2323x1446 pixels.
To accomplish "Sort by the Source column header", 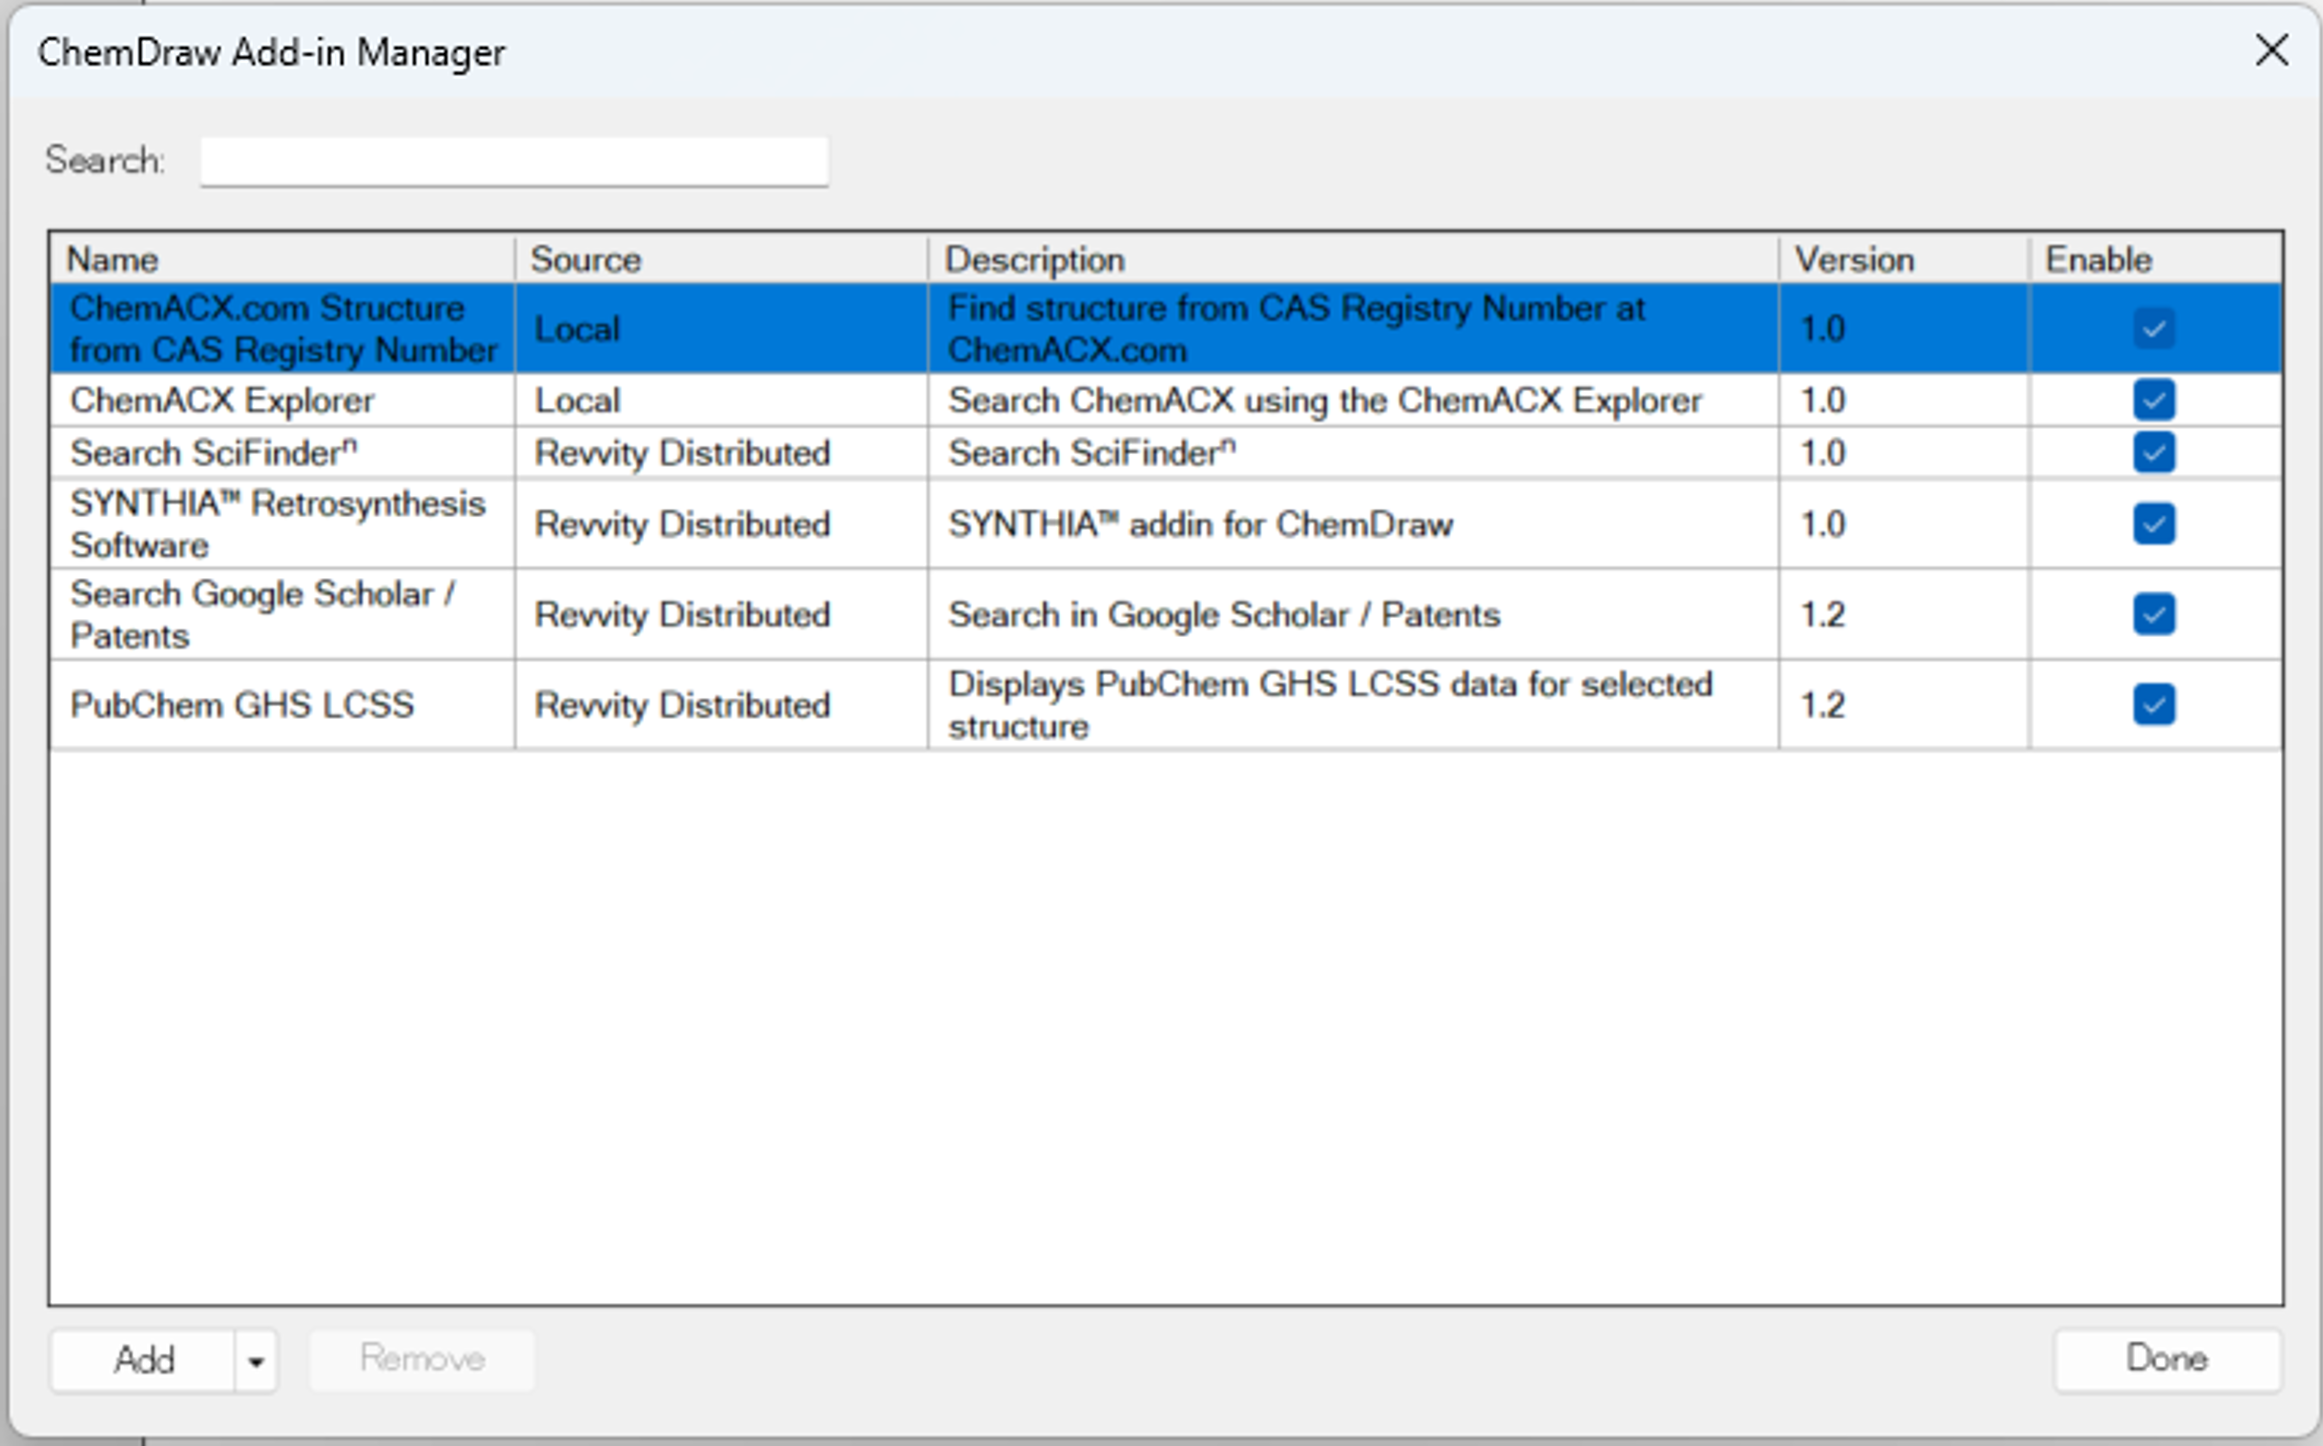I will point(720,260).
